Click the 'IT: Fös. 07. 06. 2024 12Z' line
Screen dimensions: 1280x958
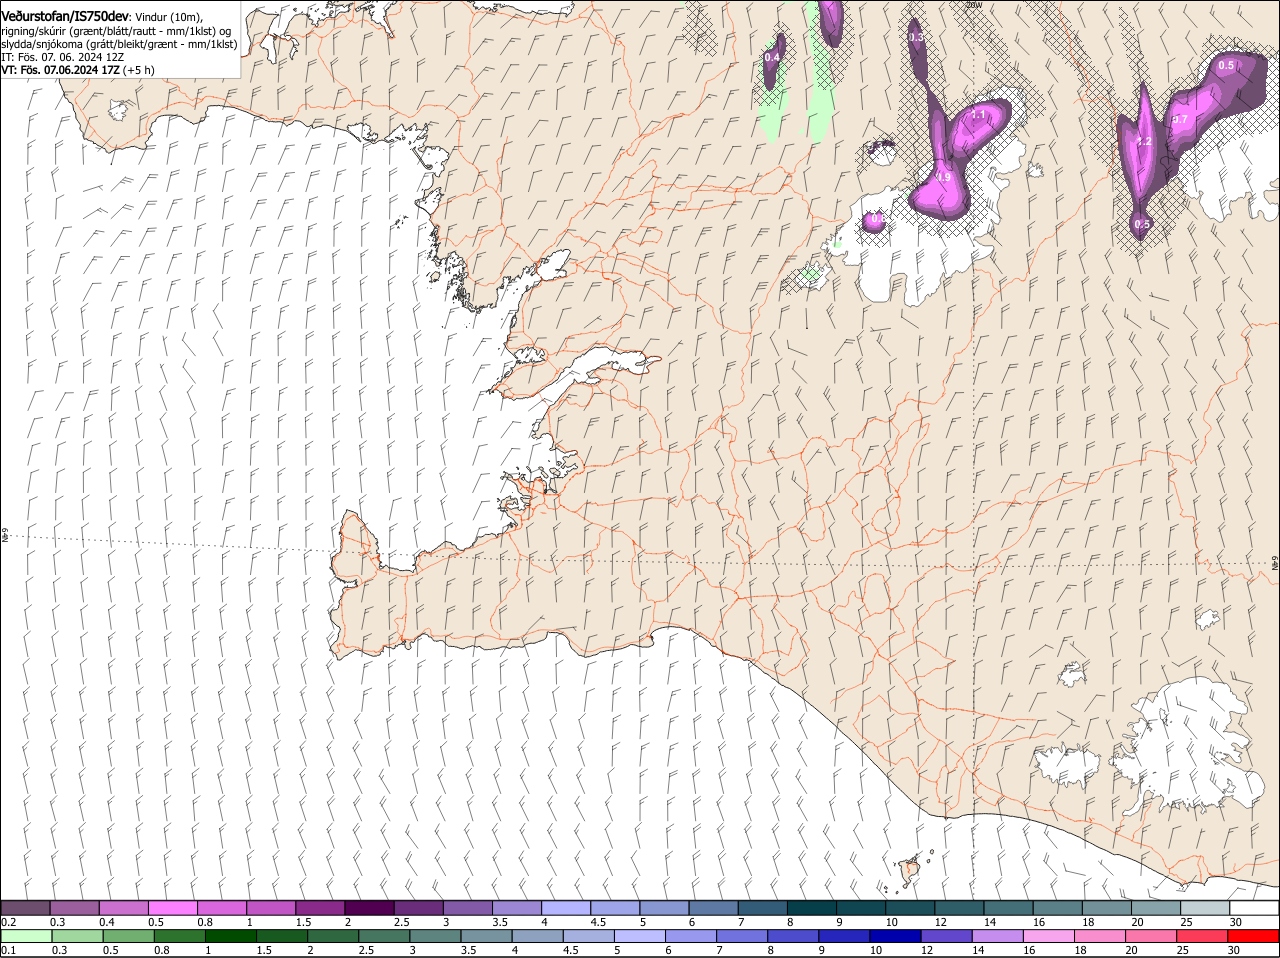point(63,57)
